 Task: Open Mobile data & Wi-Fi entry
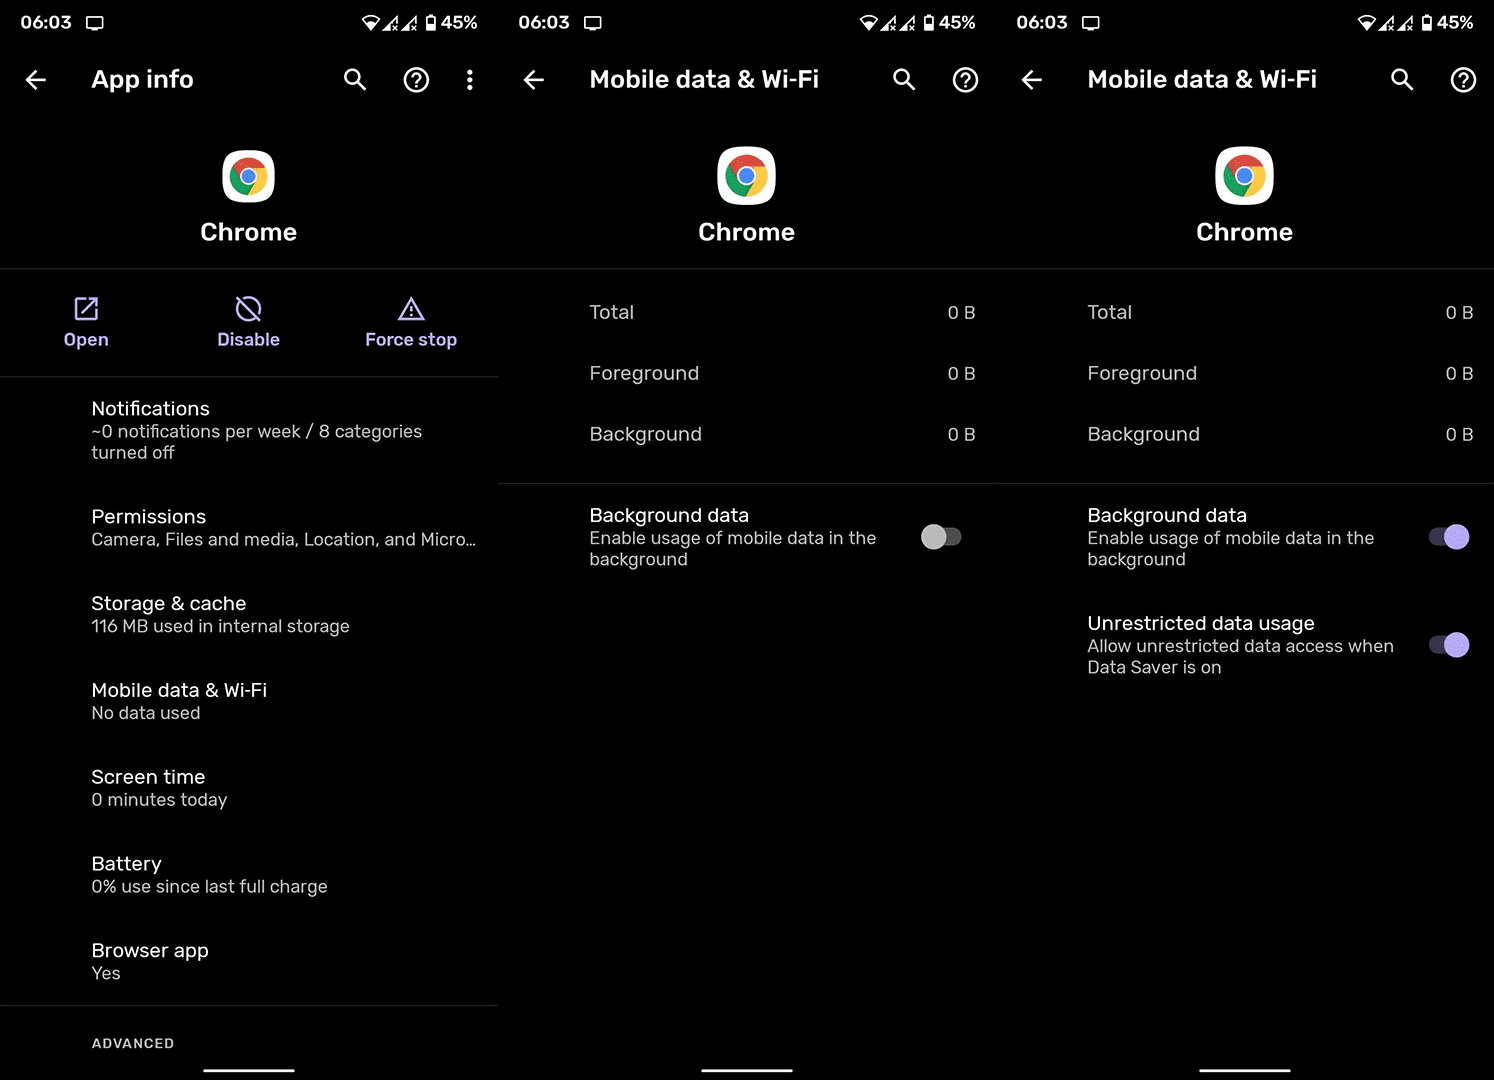[x=249, y=701]
